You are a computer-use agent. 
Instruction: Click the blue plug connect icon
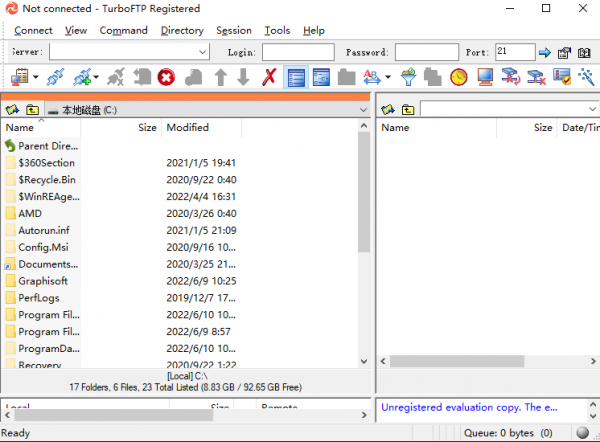pos(55,77)
